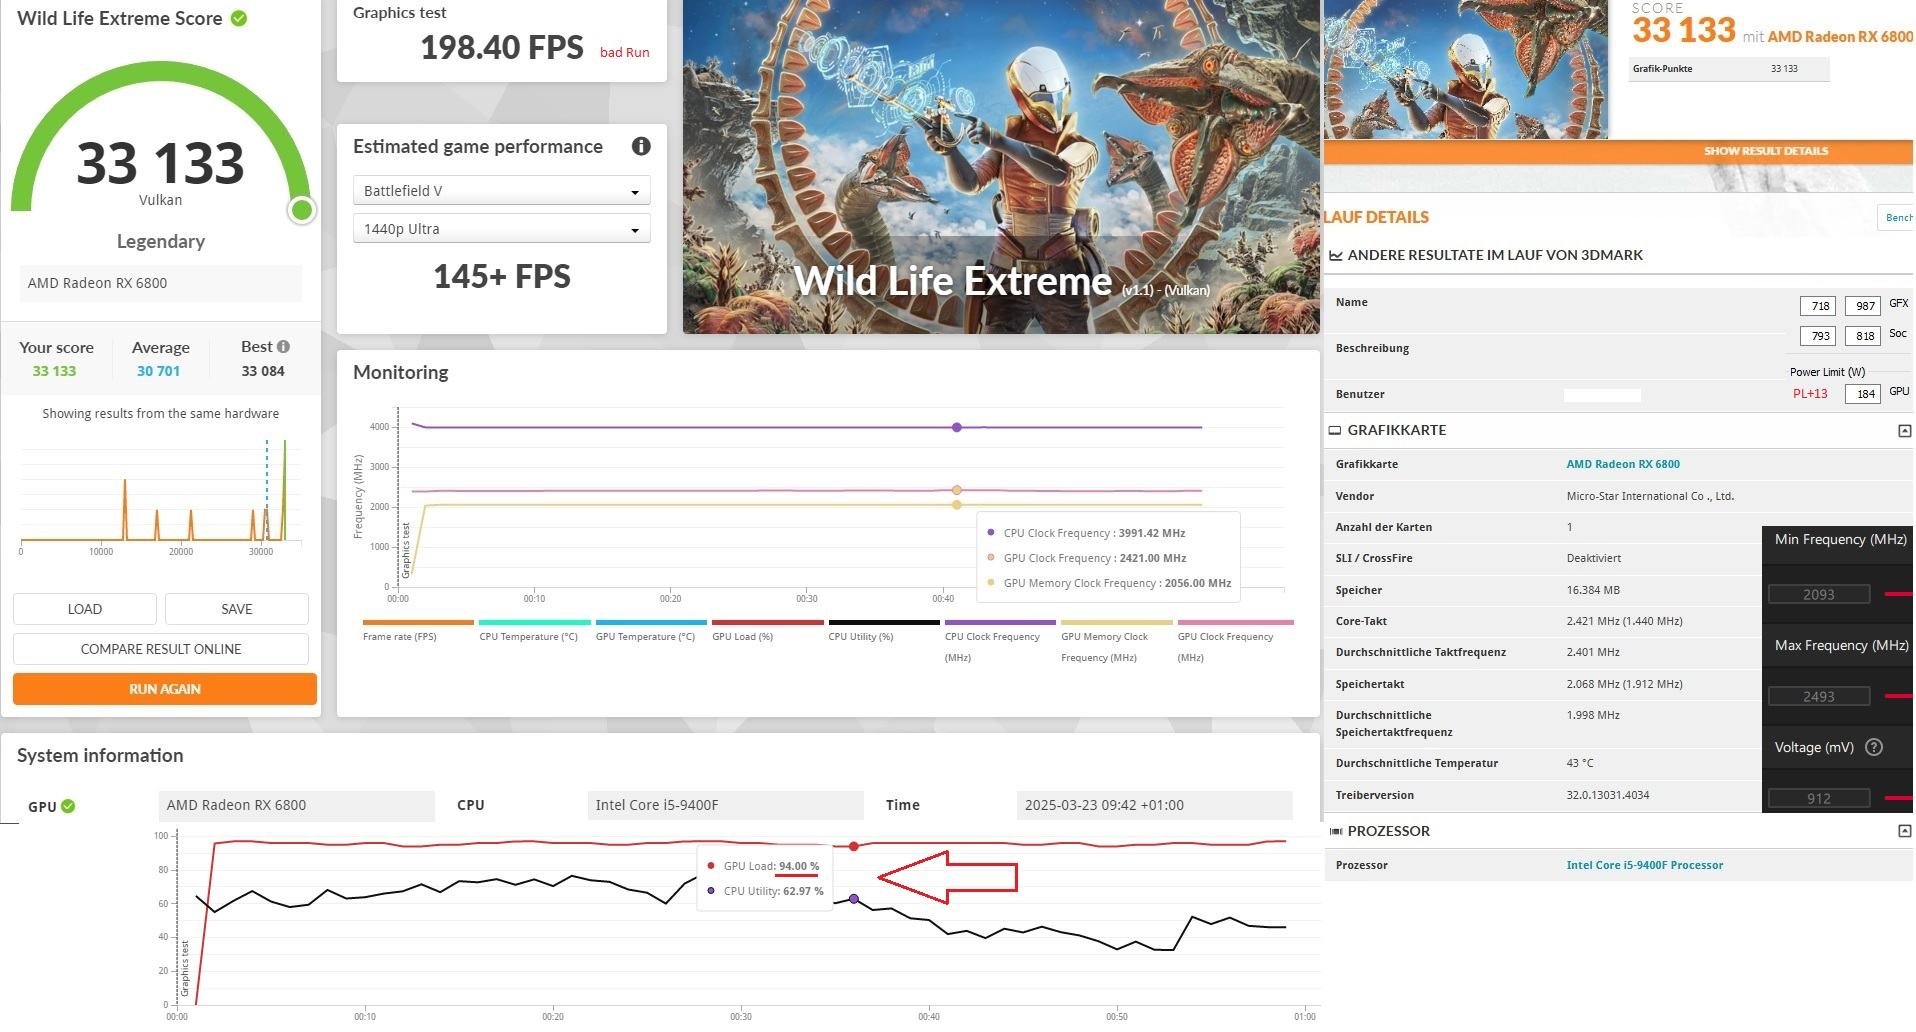Toggle the GPU Load (%) legend series
Screen dimensions: 1916x1032
pos(767,631)
